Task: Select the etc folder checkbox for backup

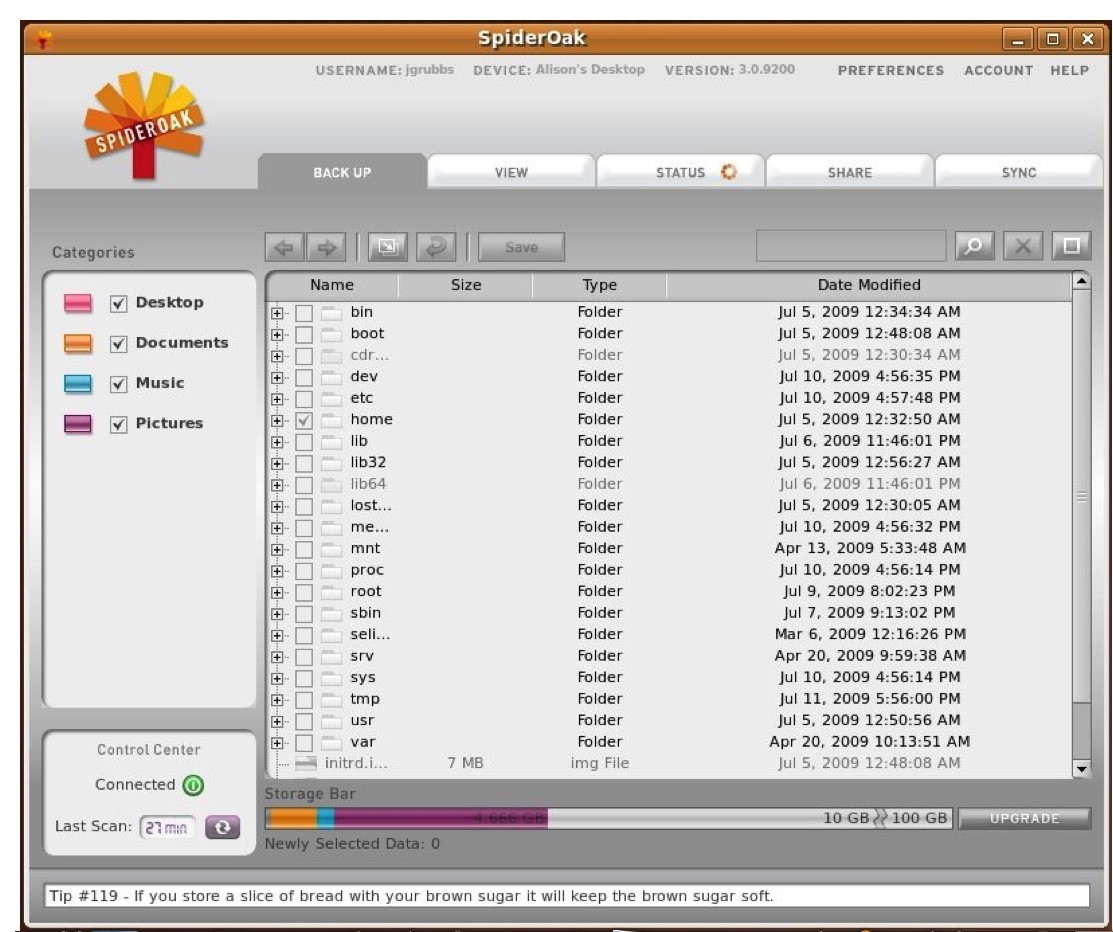Action: [x=304, y=399]
